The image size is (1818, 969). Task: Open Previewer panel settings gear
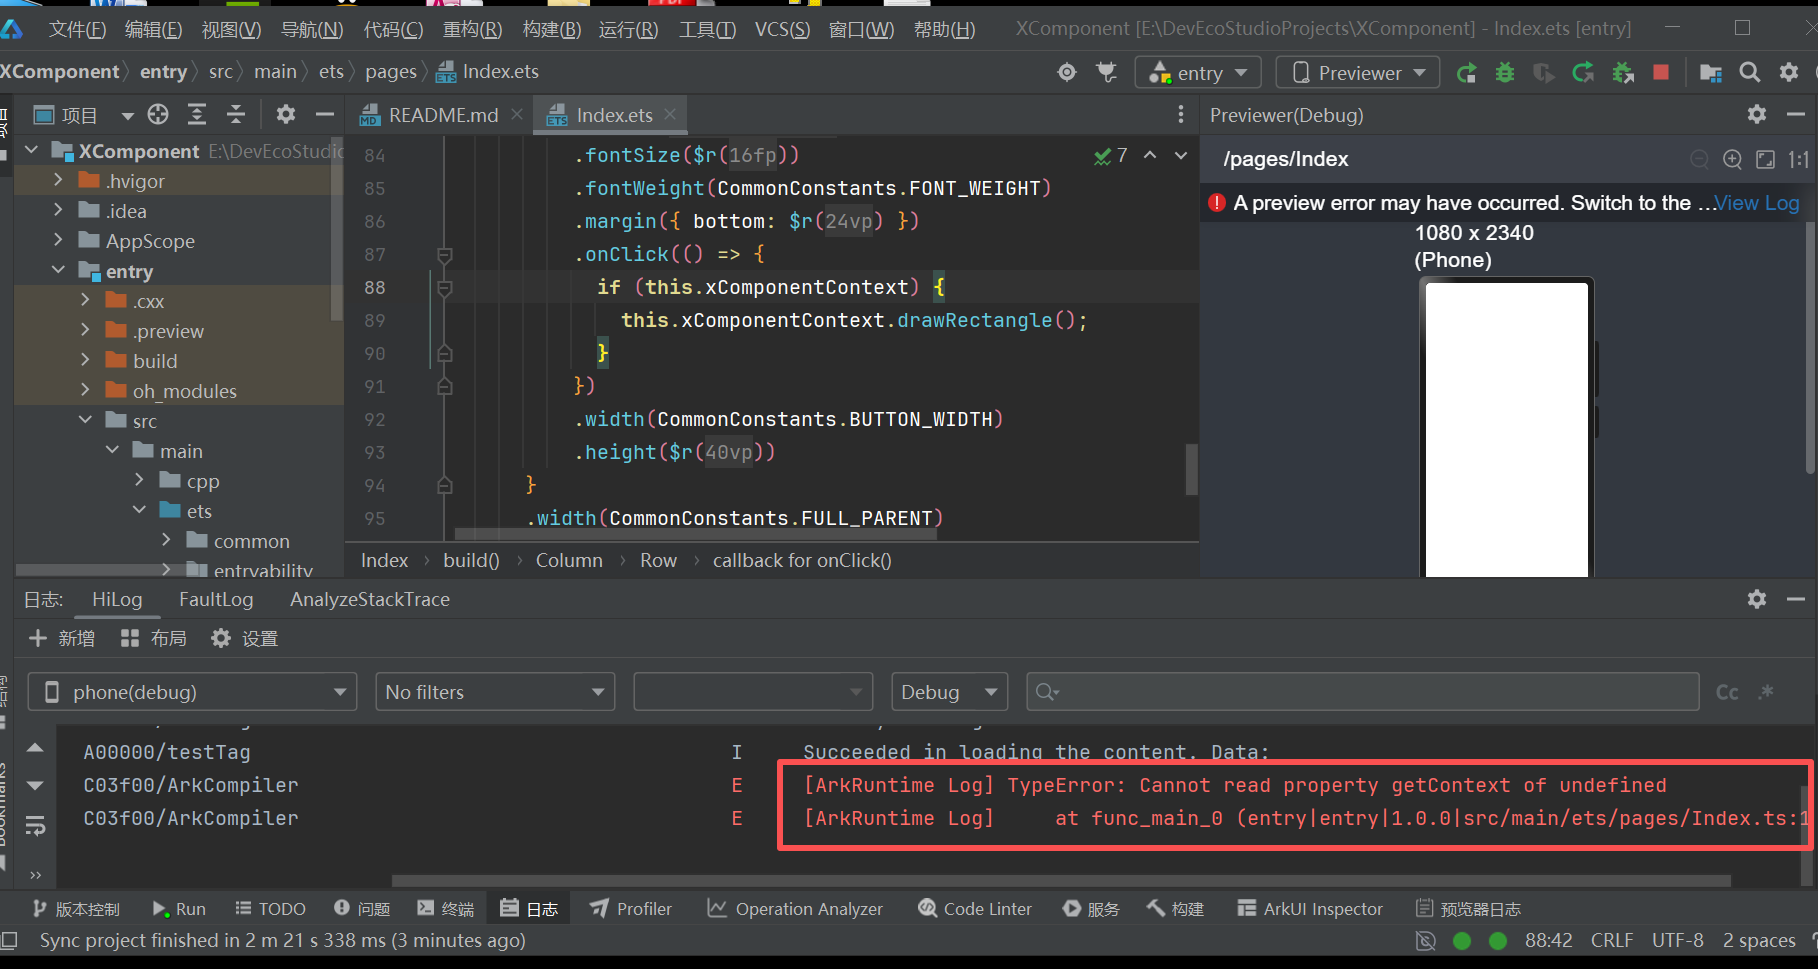click(1756, 115)
